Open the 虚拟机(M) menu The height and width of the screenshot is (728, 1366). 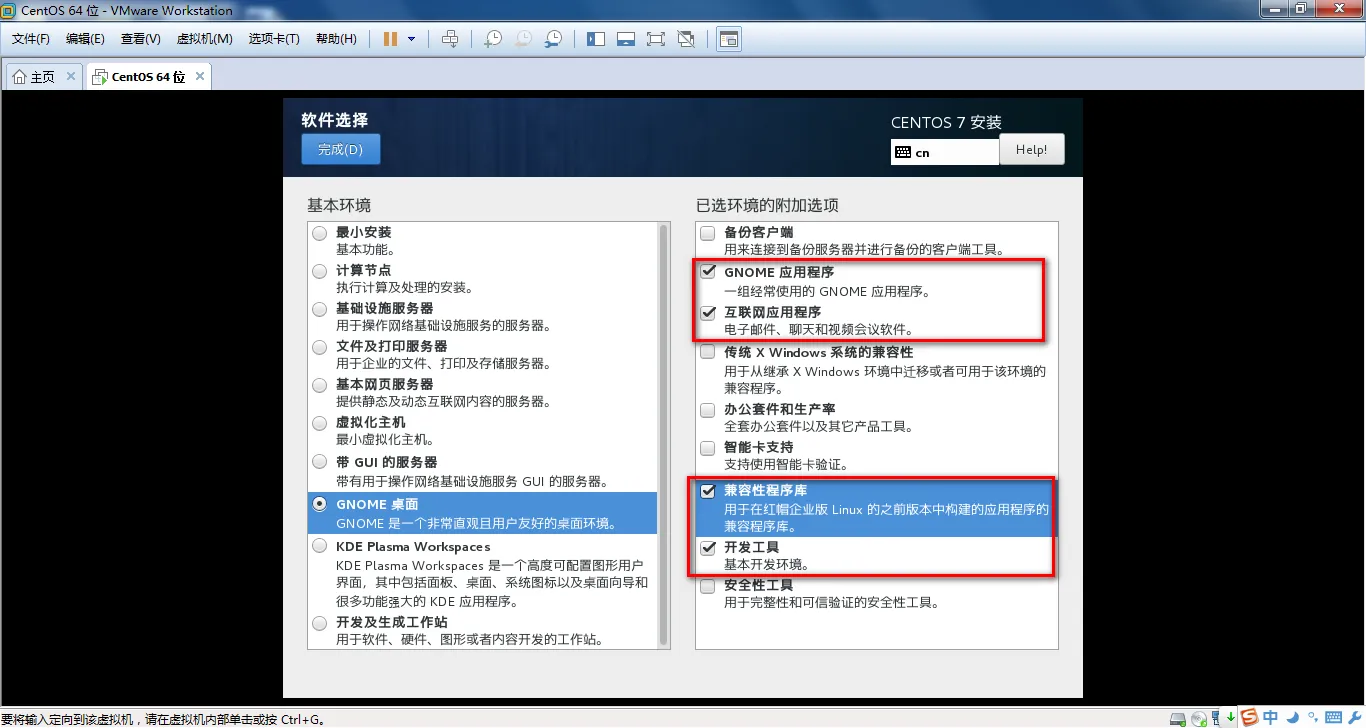204,39
